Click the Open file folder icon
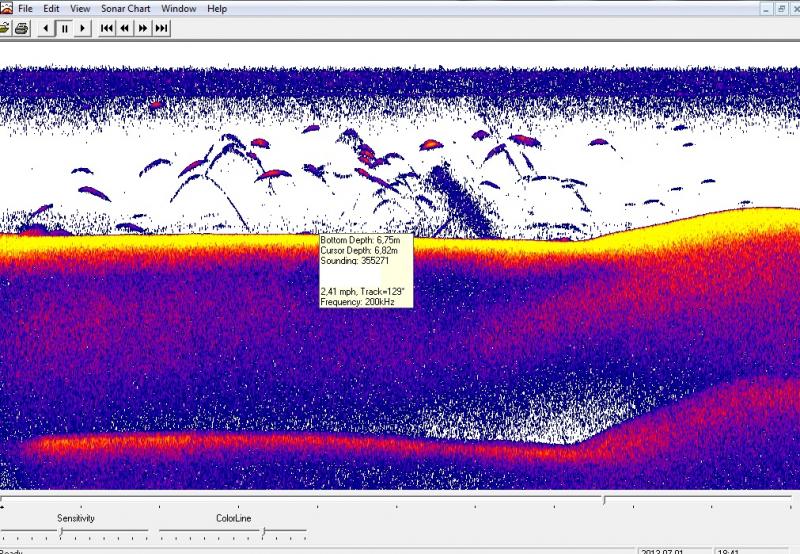Image resolution: width=800 pixels, height=554 pixels. [x=3, y=28]
